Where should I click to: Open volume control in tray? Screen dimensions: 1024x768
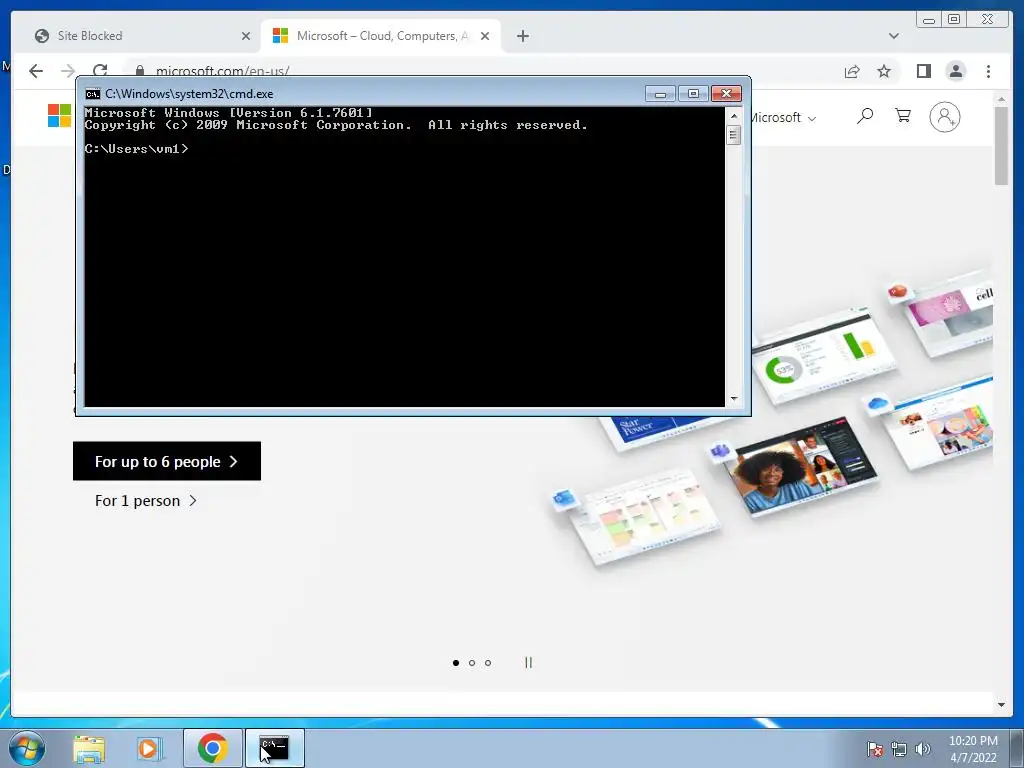[x=922, y=749]
